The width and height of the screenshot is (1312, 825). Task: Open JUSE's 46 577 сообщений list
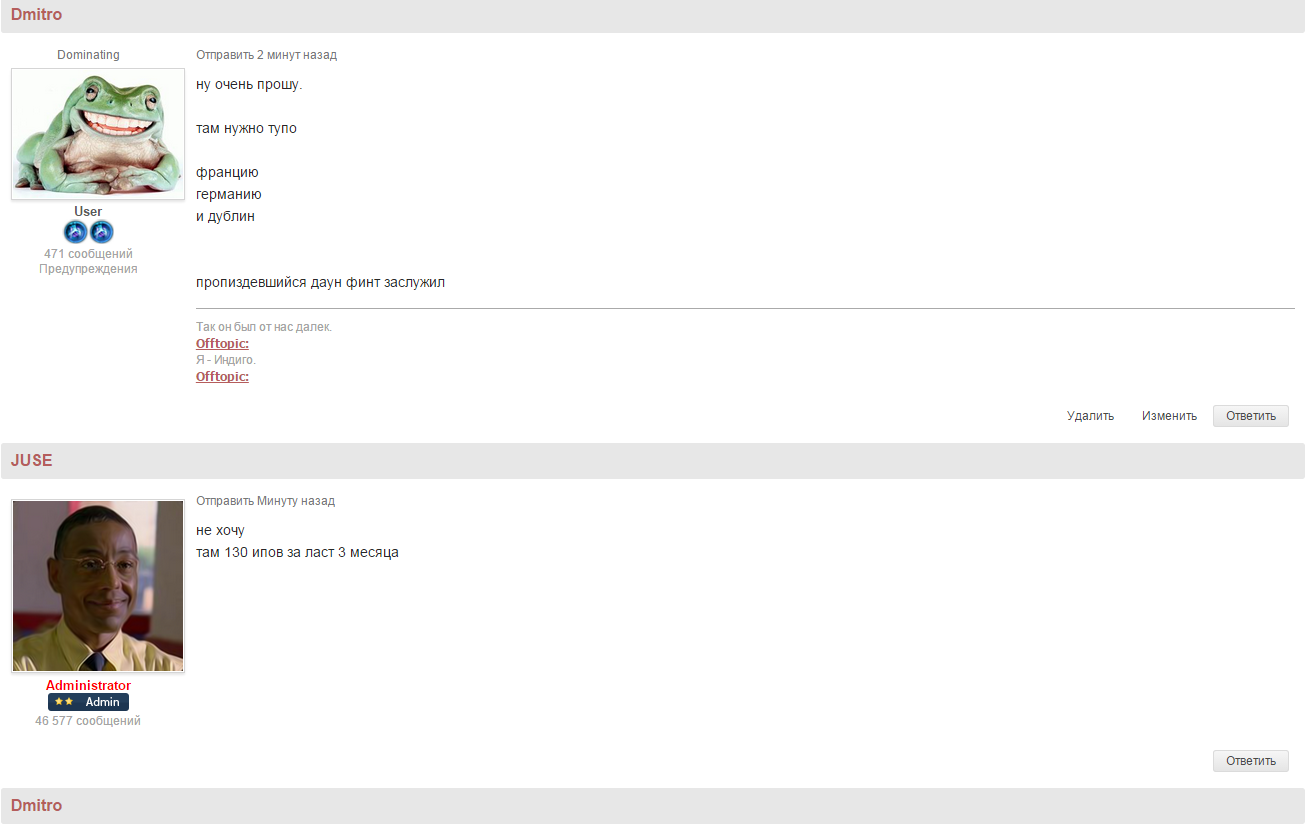point(88,721)
